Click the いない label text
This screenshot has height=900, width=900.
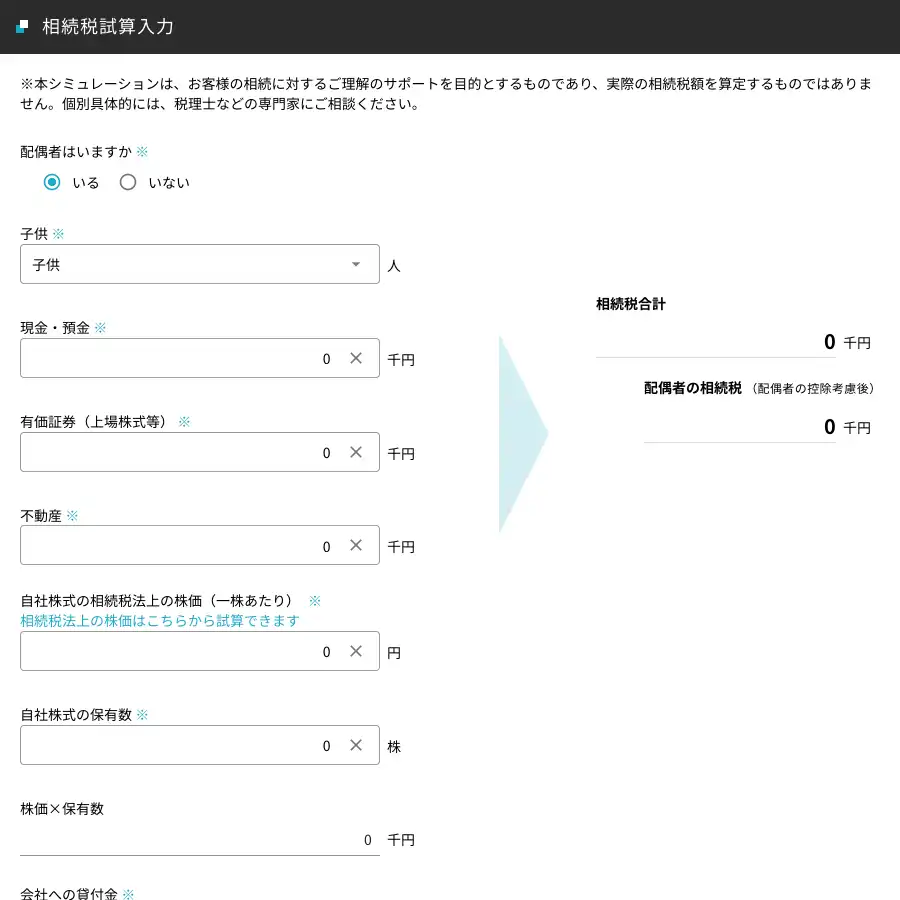(x=168, y=183)
